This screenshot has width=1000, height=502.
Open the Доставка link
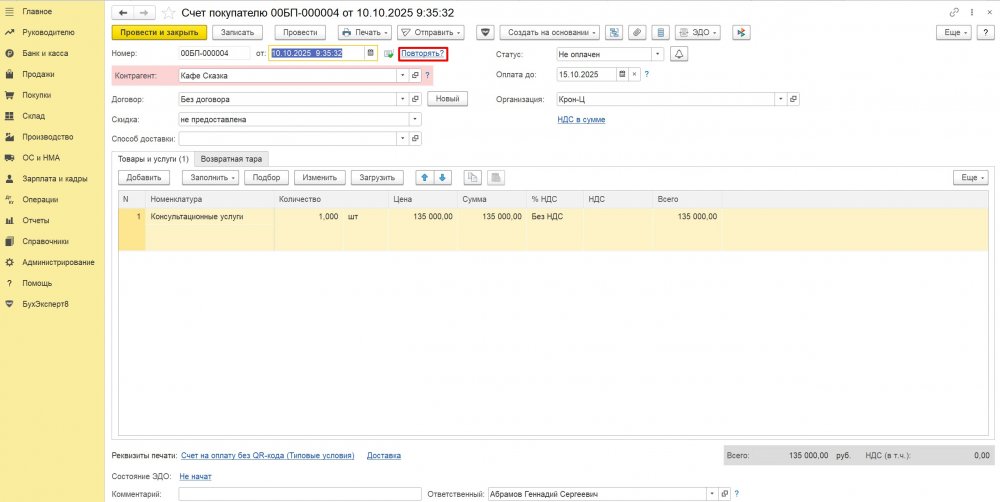pos(384,455)
